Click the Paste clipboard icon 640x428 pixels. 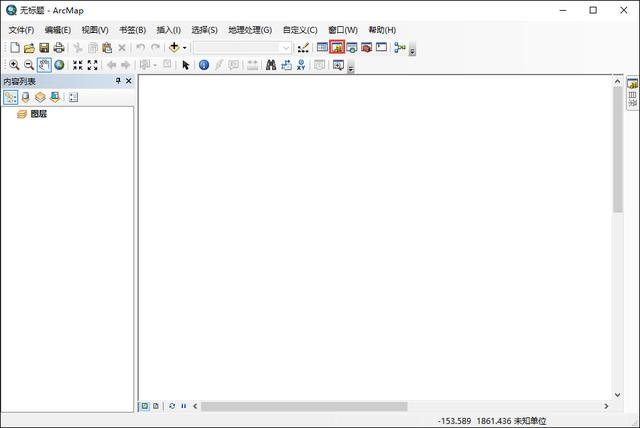(107, 48)
